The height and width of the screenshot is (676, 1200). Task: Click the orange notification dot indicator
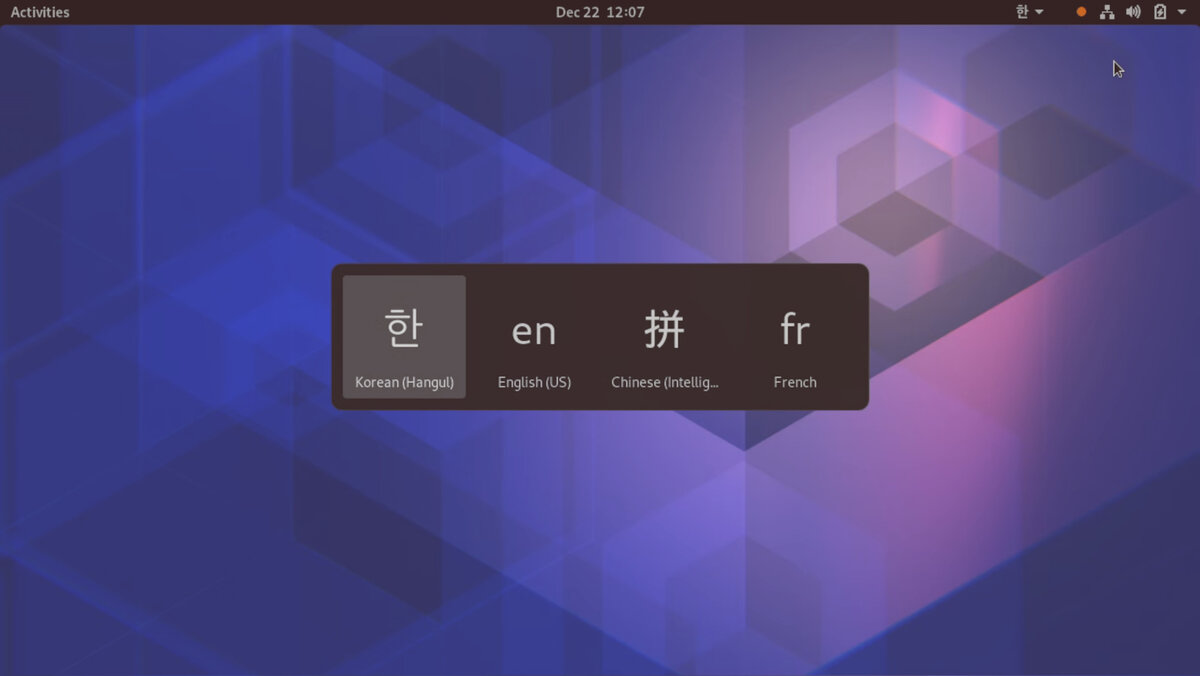[x=1081, y=12]
